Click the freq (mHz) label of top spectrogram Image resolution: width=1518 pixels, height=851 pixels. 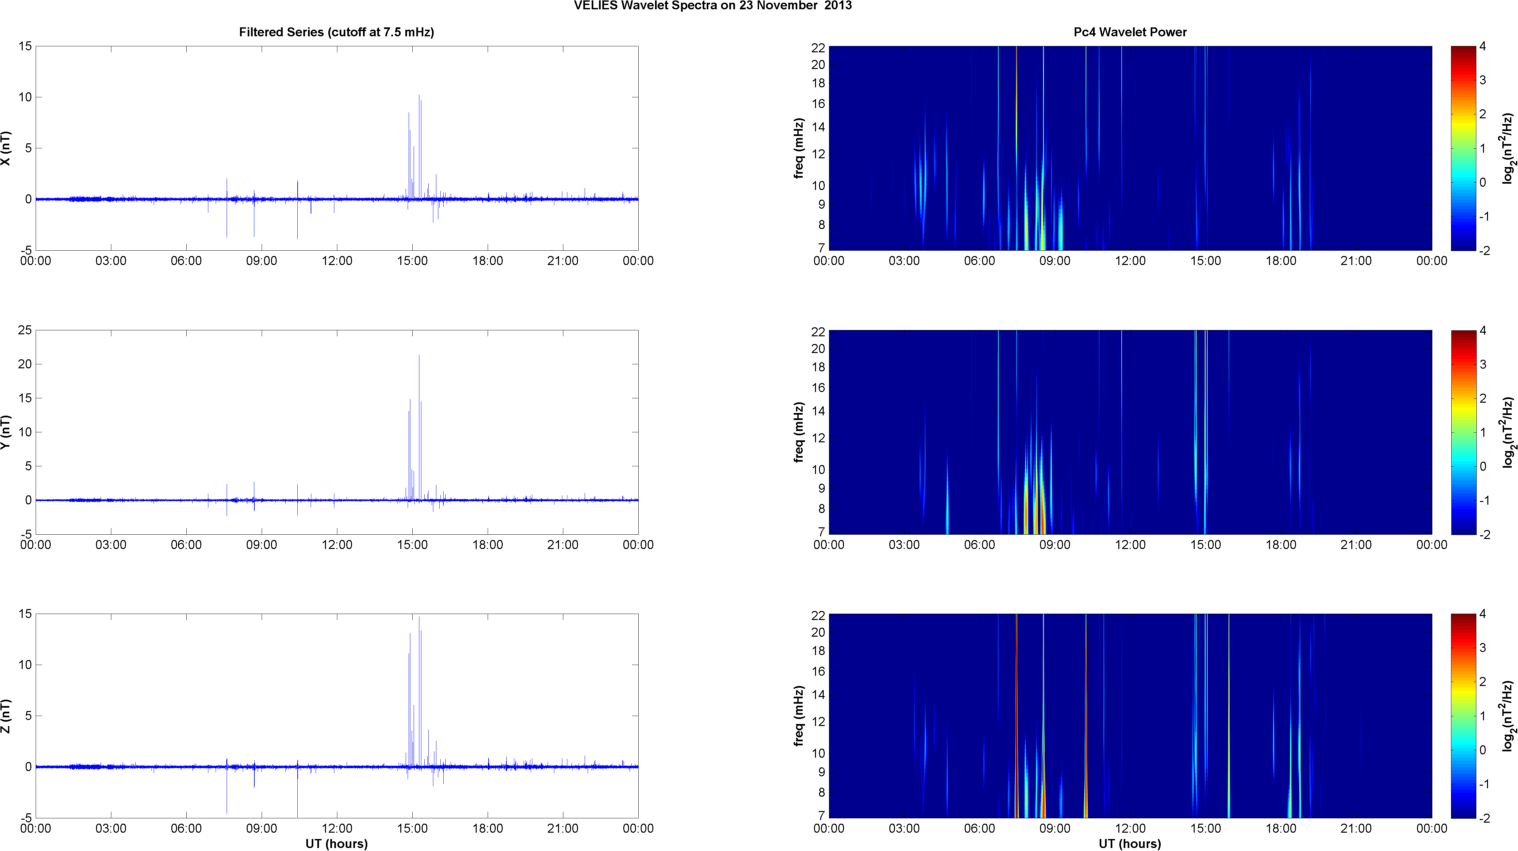click(799, 148)
